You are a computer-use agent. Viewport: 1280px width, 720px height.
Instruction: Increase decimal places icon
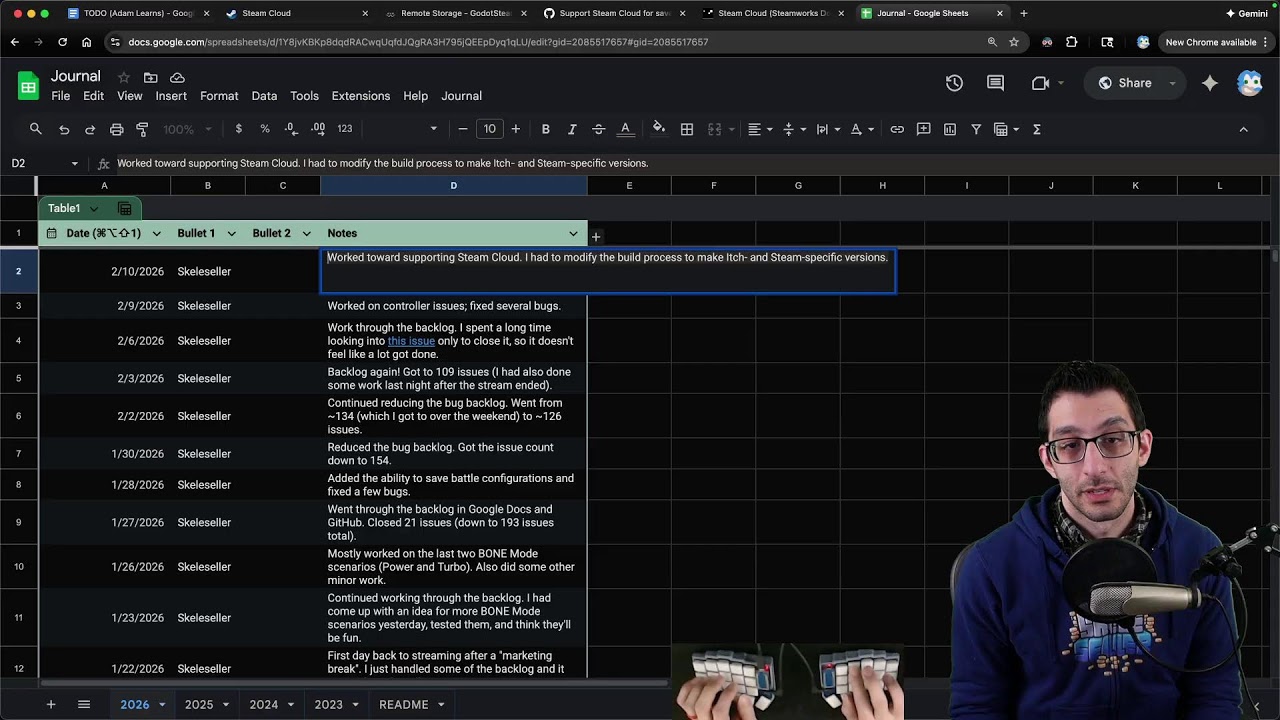(318, 129)
